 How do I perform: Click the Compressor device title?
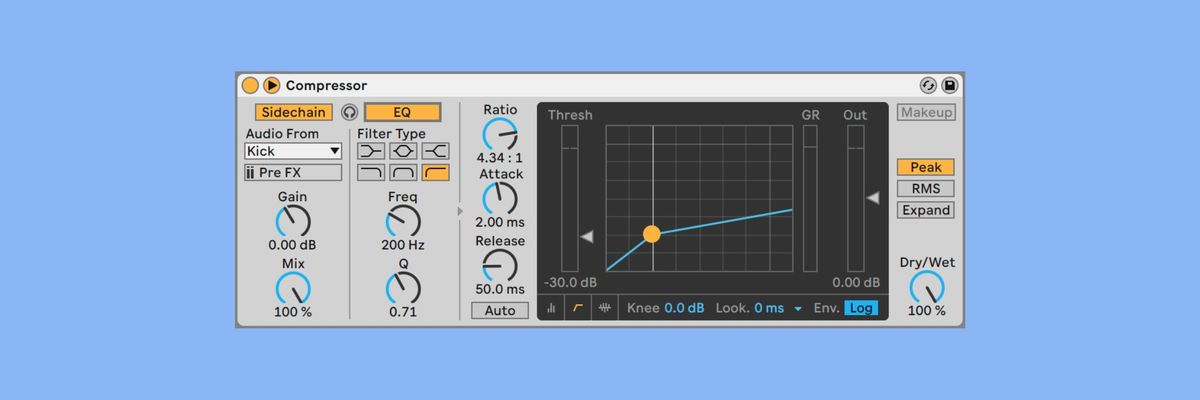click(x=326, y=86)
